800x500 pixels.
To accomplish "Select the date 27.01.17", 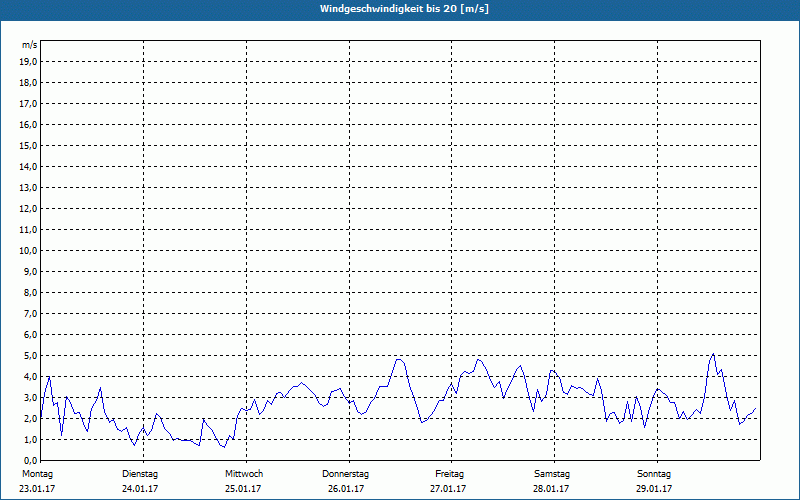I will point(448,489).
